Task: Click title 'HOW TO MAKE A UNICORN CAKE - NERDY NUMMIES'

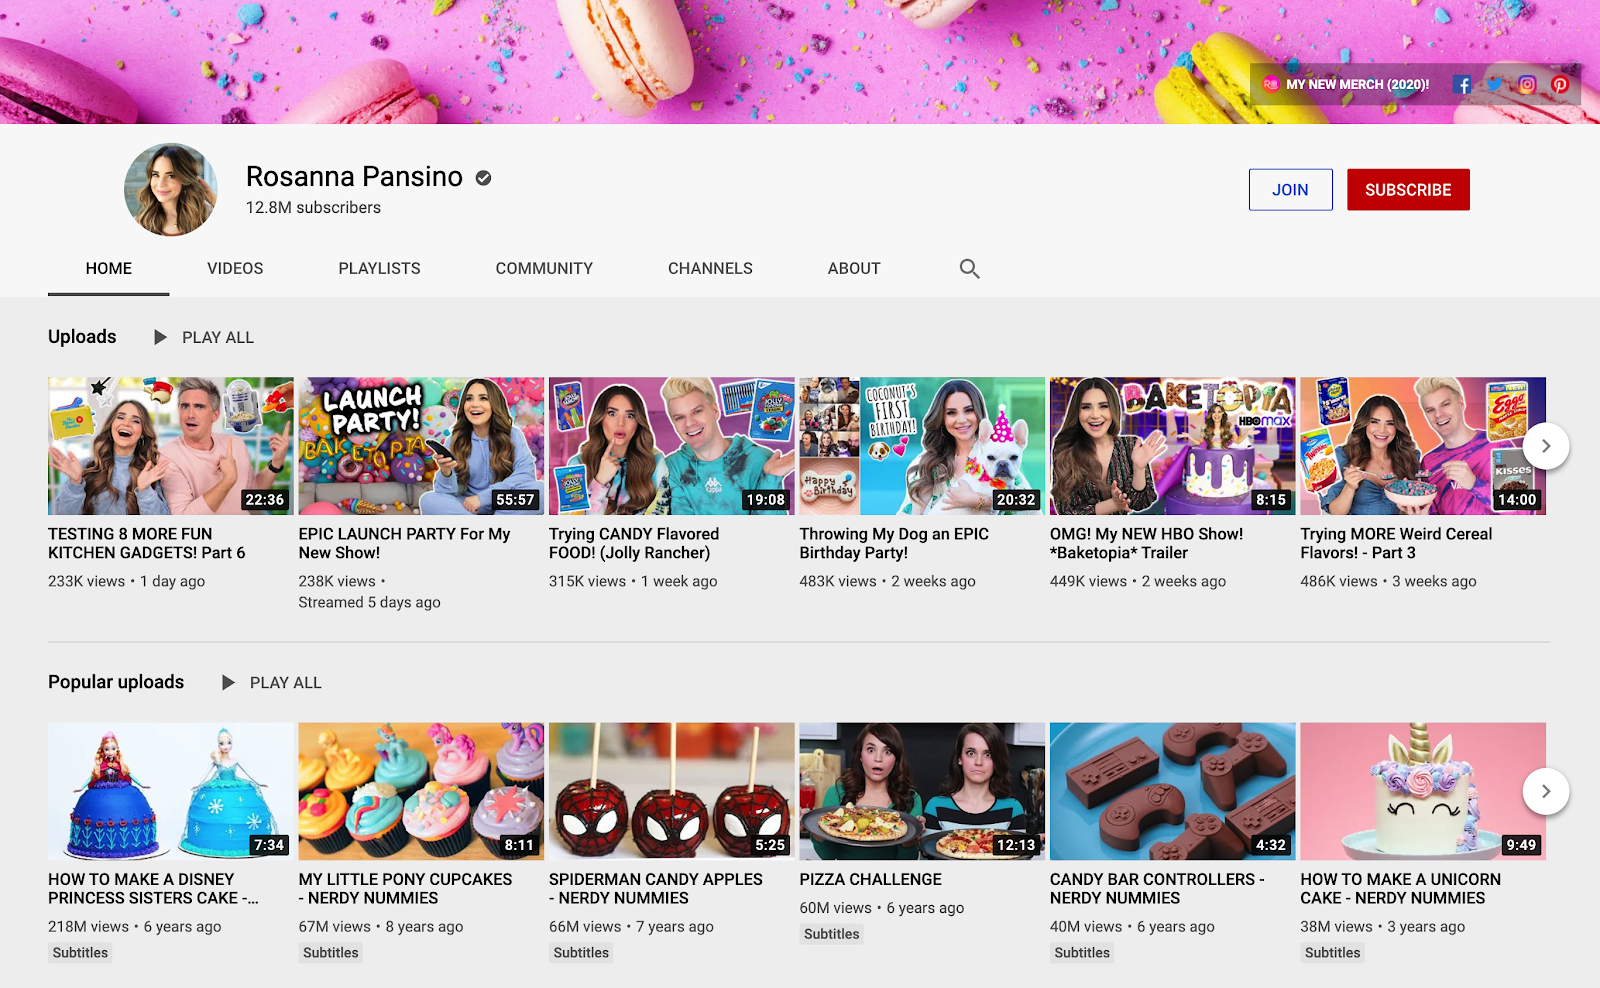Action: 1400,889
